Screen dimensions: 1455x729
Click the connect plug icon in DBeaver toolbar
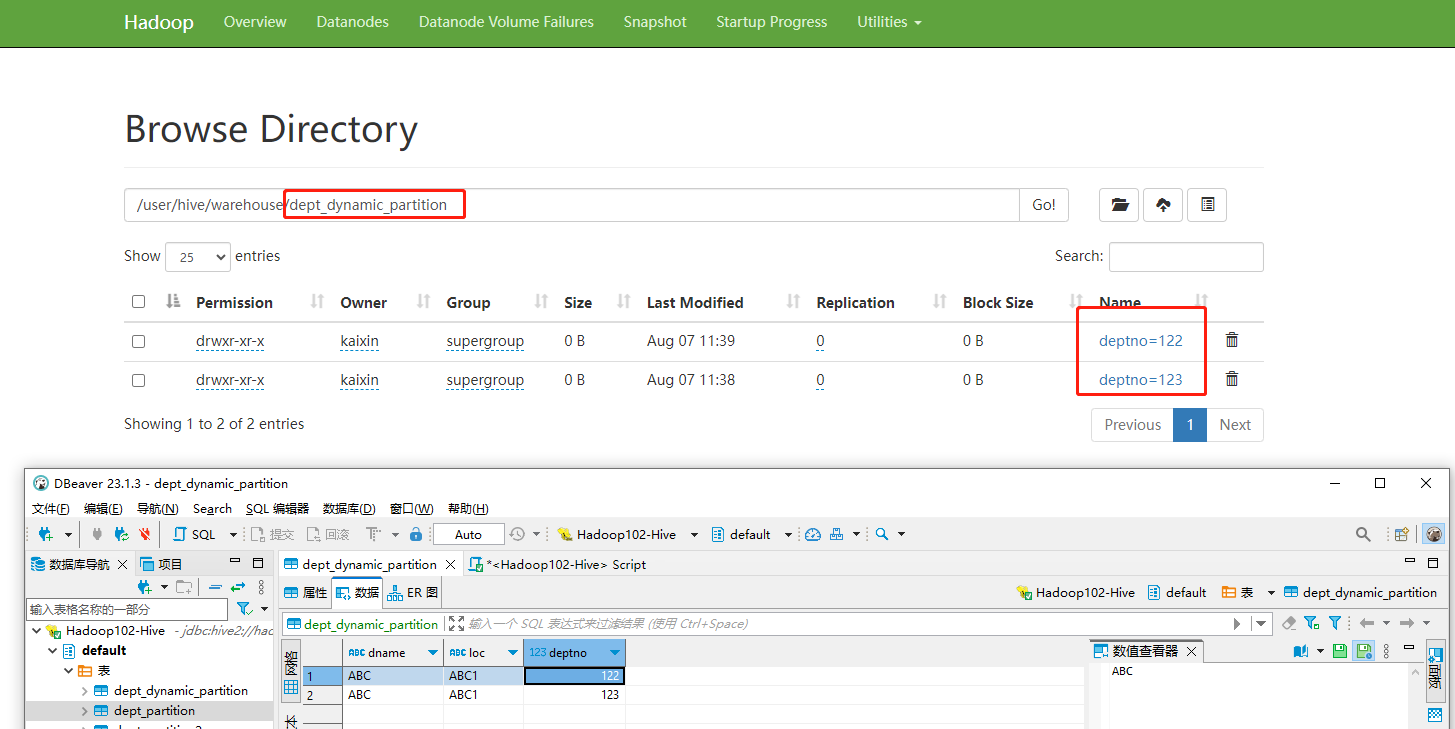tap(97, 534)
